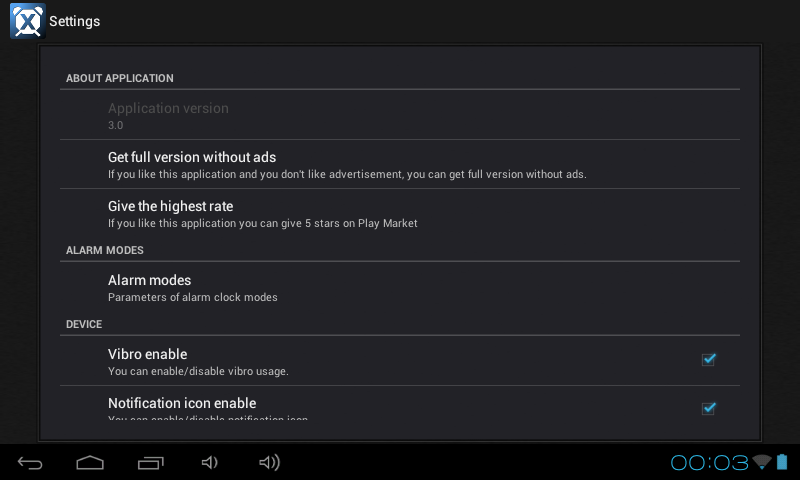Tap the Android home button icon

pos(90,462)
